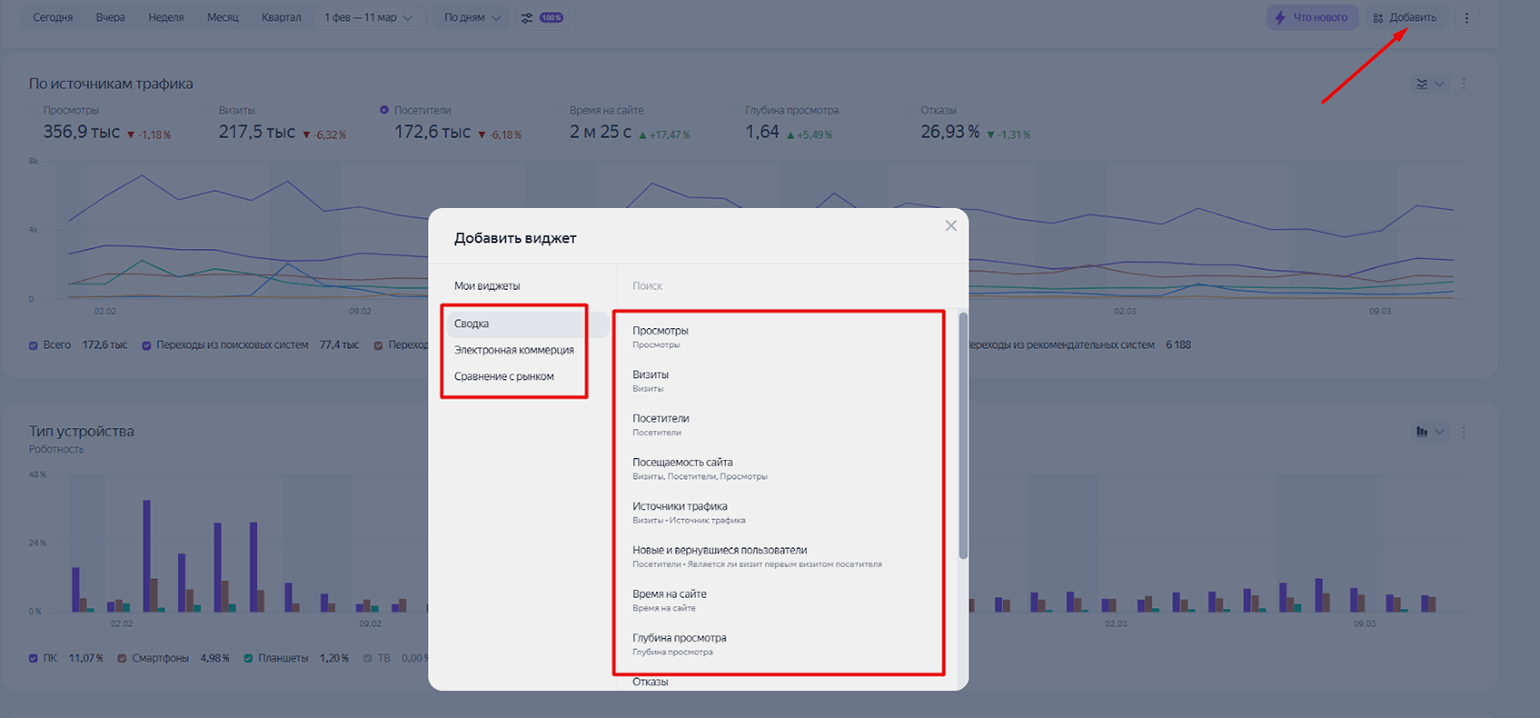The width and height of the screenshot is (1540, 718).
Task: Toggle the Планшеты checkbox
Action: [x=249, y=658]
